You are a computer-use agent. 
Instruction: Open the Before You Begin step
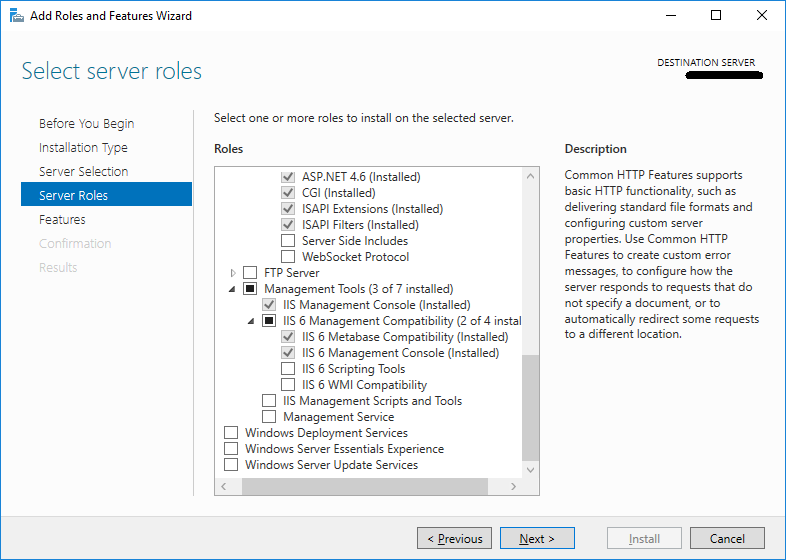click(x=86, y=123)
